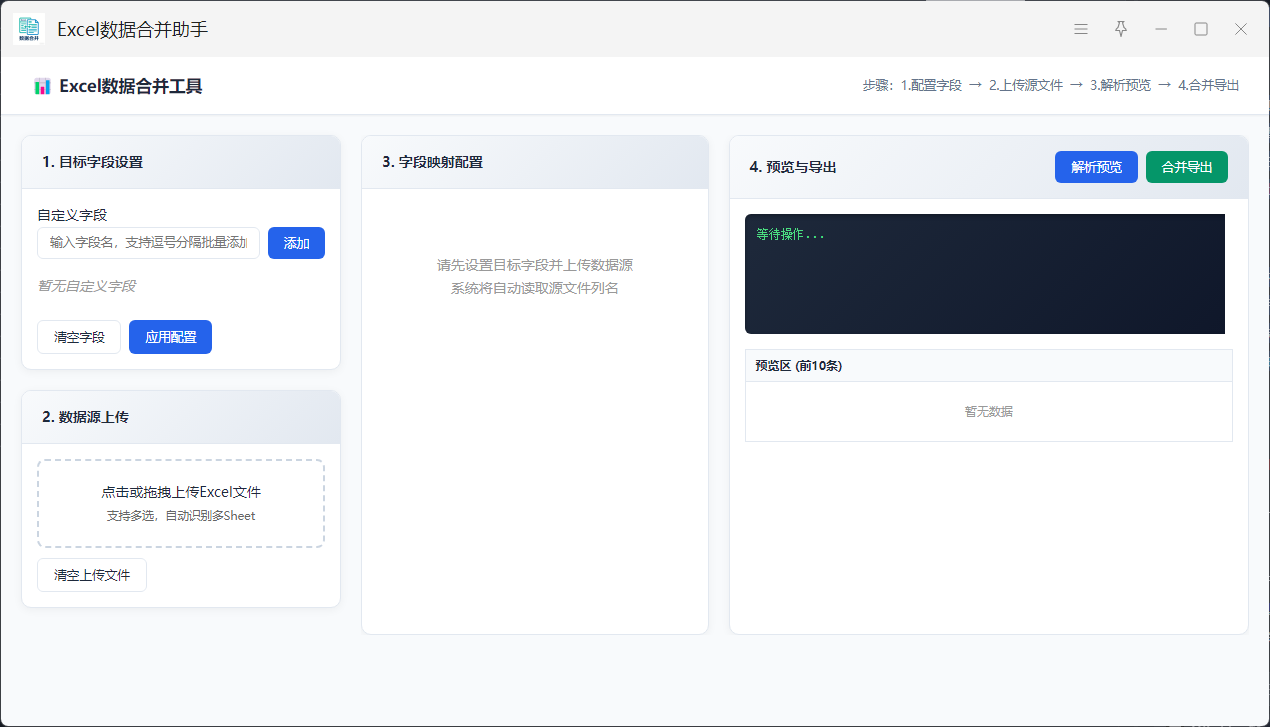Viewport: 1270px width, 727px height.
Task: Run the 解析预览 button
Action: 1096,167
